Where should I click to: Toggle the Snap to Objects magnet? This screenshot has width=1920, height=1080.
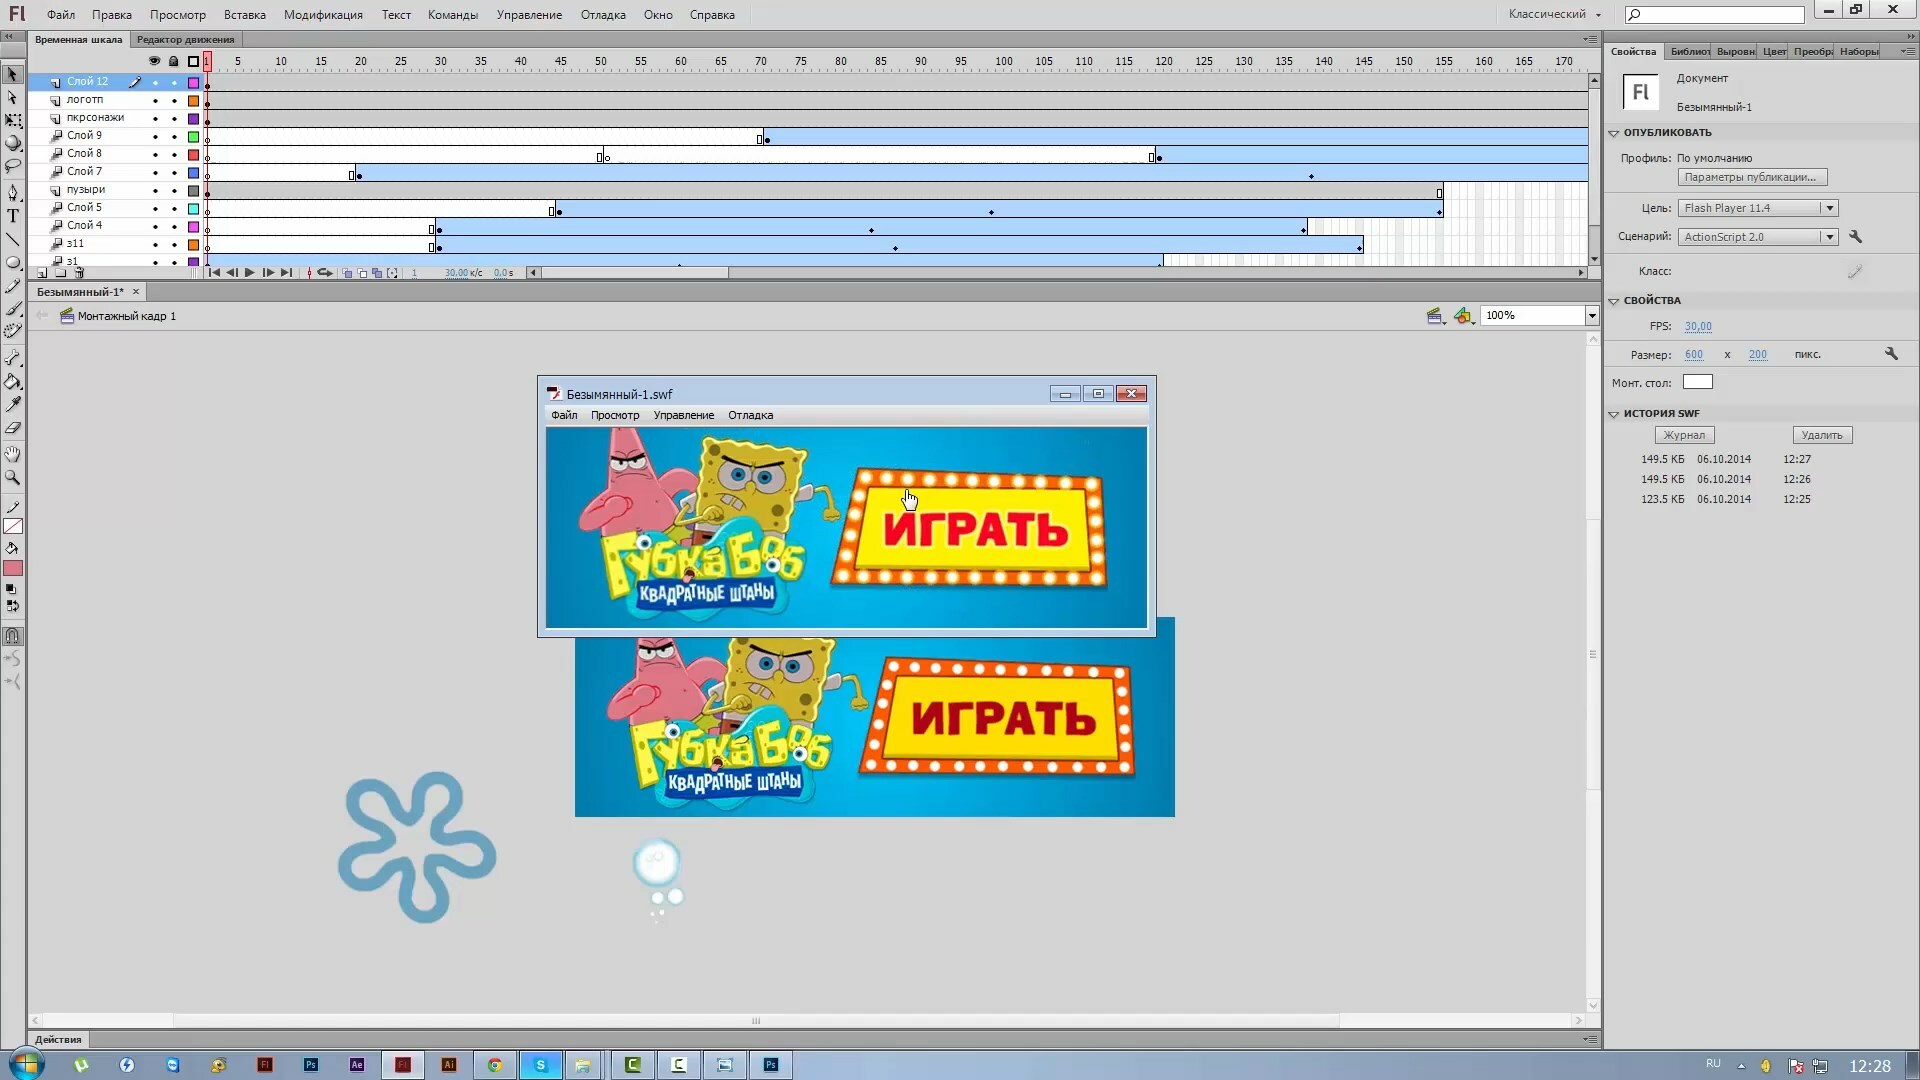click(12, 636)
